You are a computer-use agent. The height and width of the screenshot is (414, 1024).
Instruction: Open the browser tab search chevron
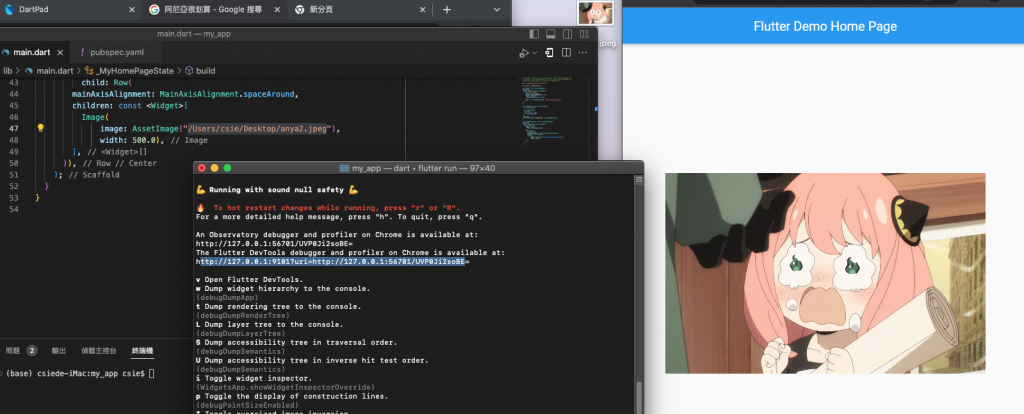497,9
